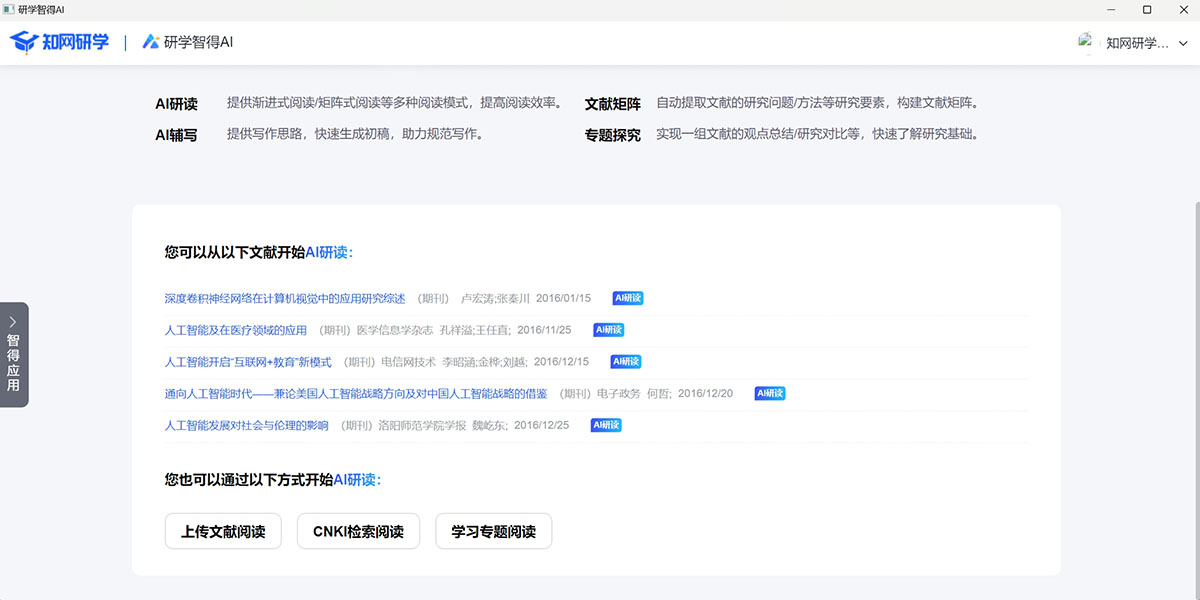The height and width of the screenshot is (600, 1200).
Task: Click AI研读 badge for 社会与伦理的影响 article
Action: pos(606,426)
